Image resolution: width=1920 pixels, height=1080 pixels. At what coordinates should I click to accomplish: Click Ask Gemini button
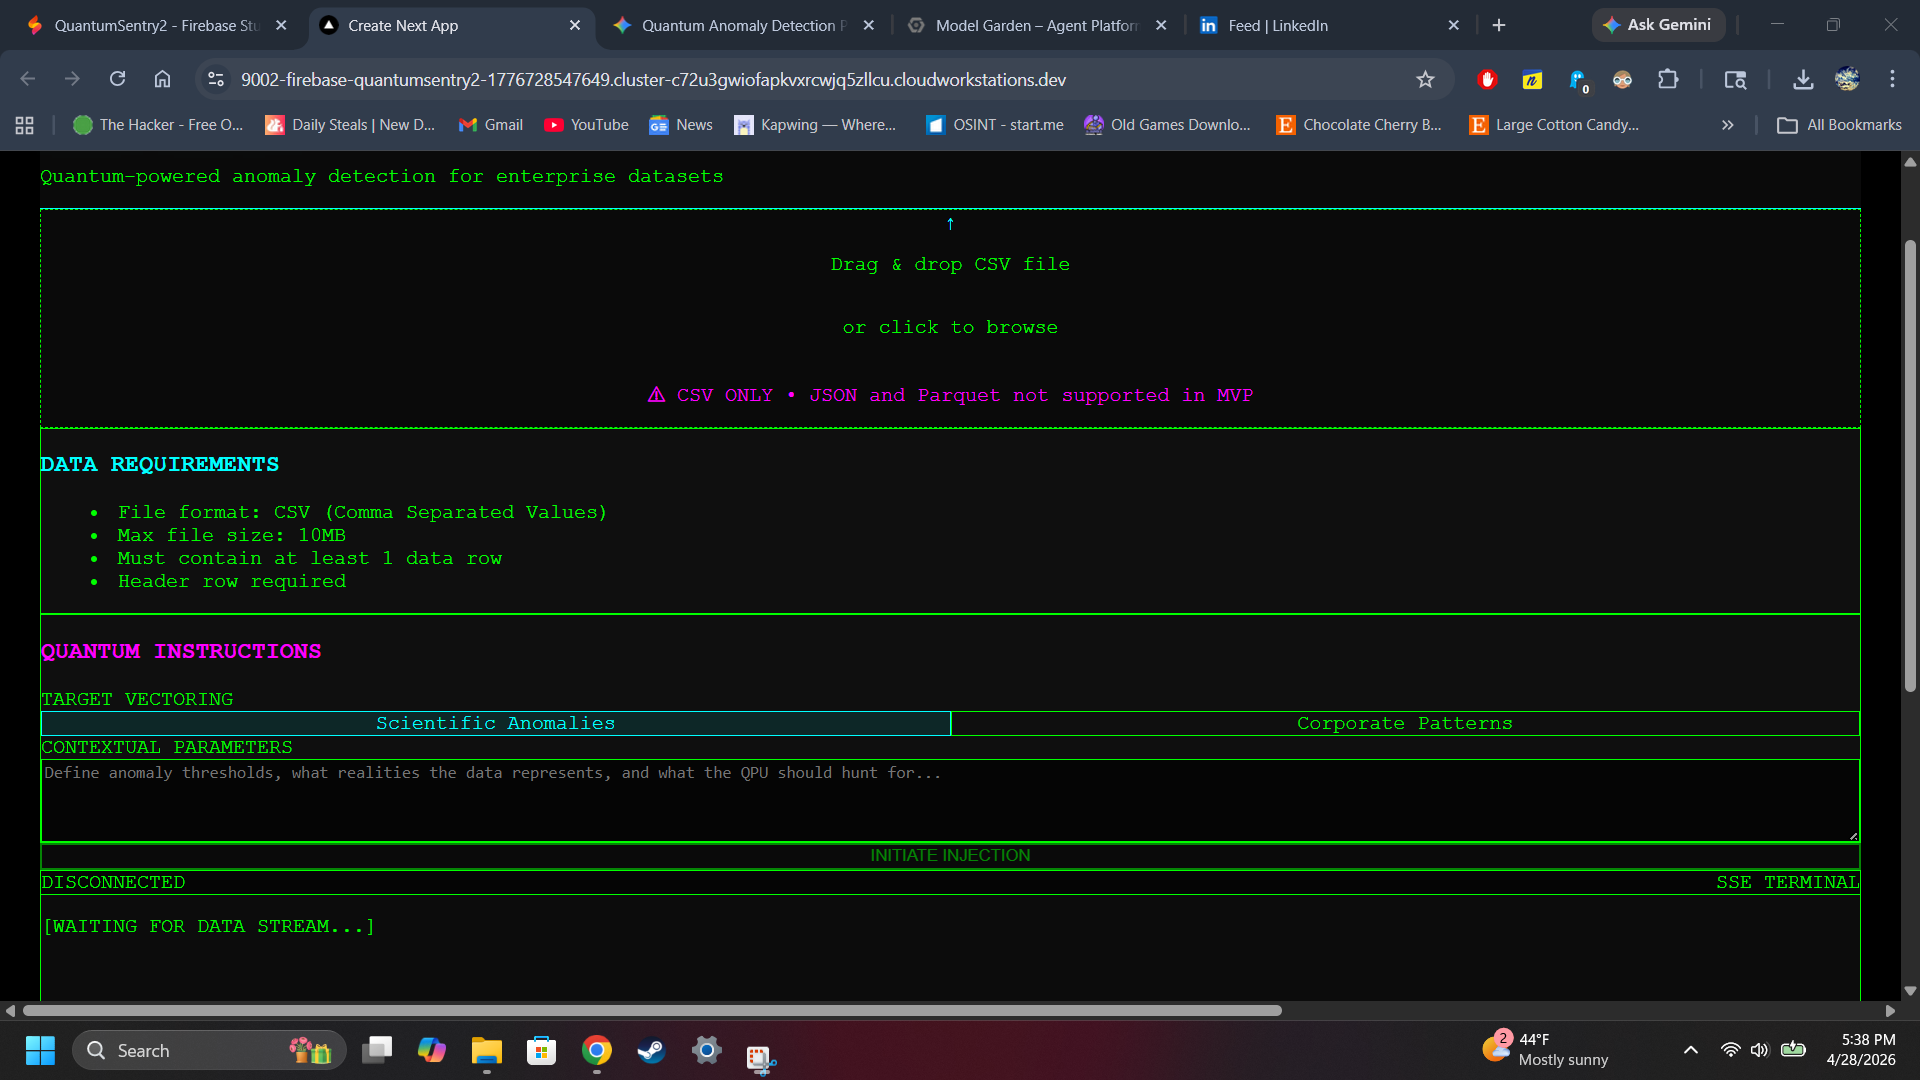coord(1658,25)
